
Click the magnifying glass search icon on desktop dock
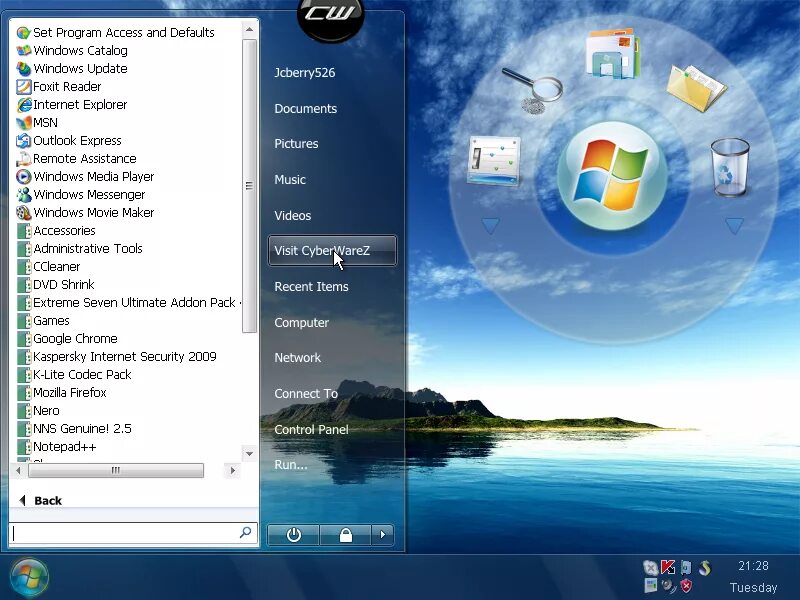tap(532, 89)
